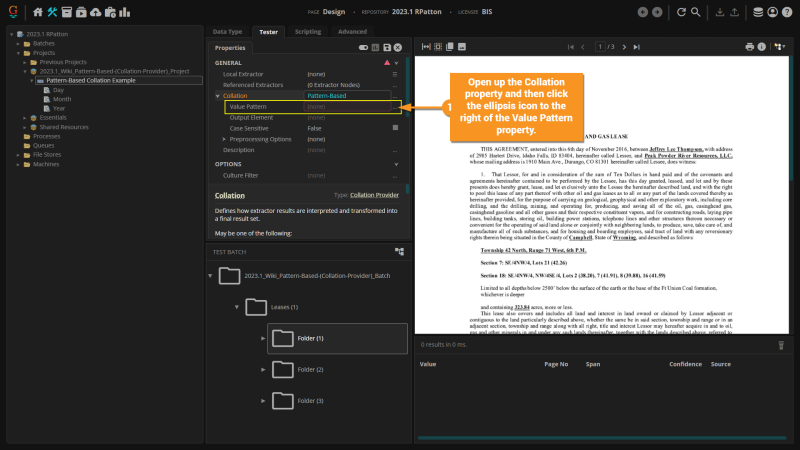
Task: Expand the Essentials node
Action: (25, 117)
